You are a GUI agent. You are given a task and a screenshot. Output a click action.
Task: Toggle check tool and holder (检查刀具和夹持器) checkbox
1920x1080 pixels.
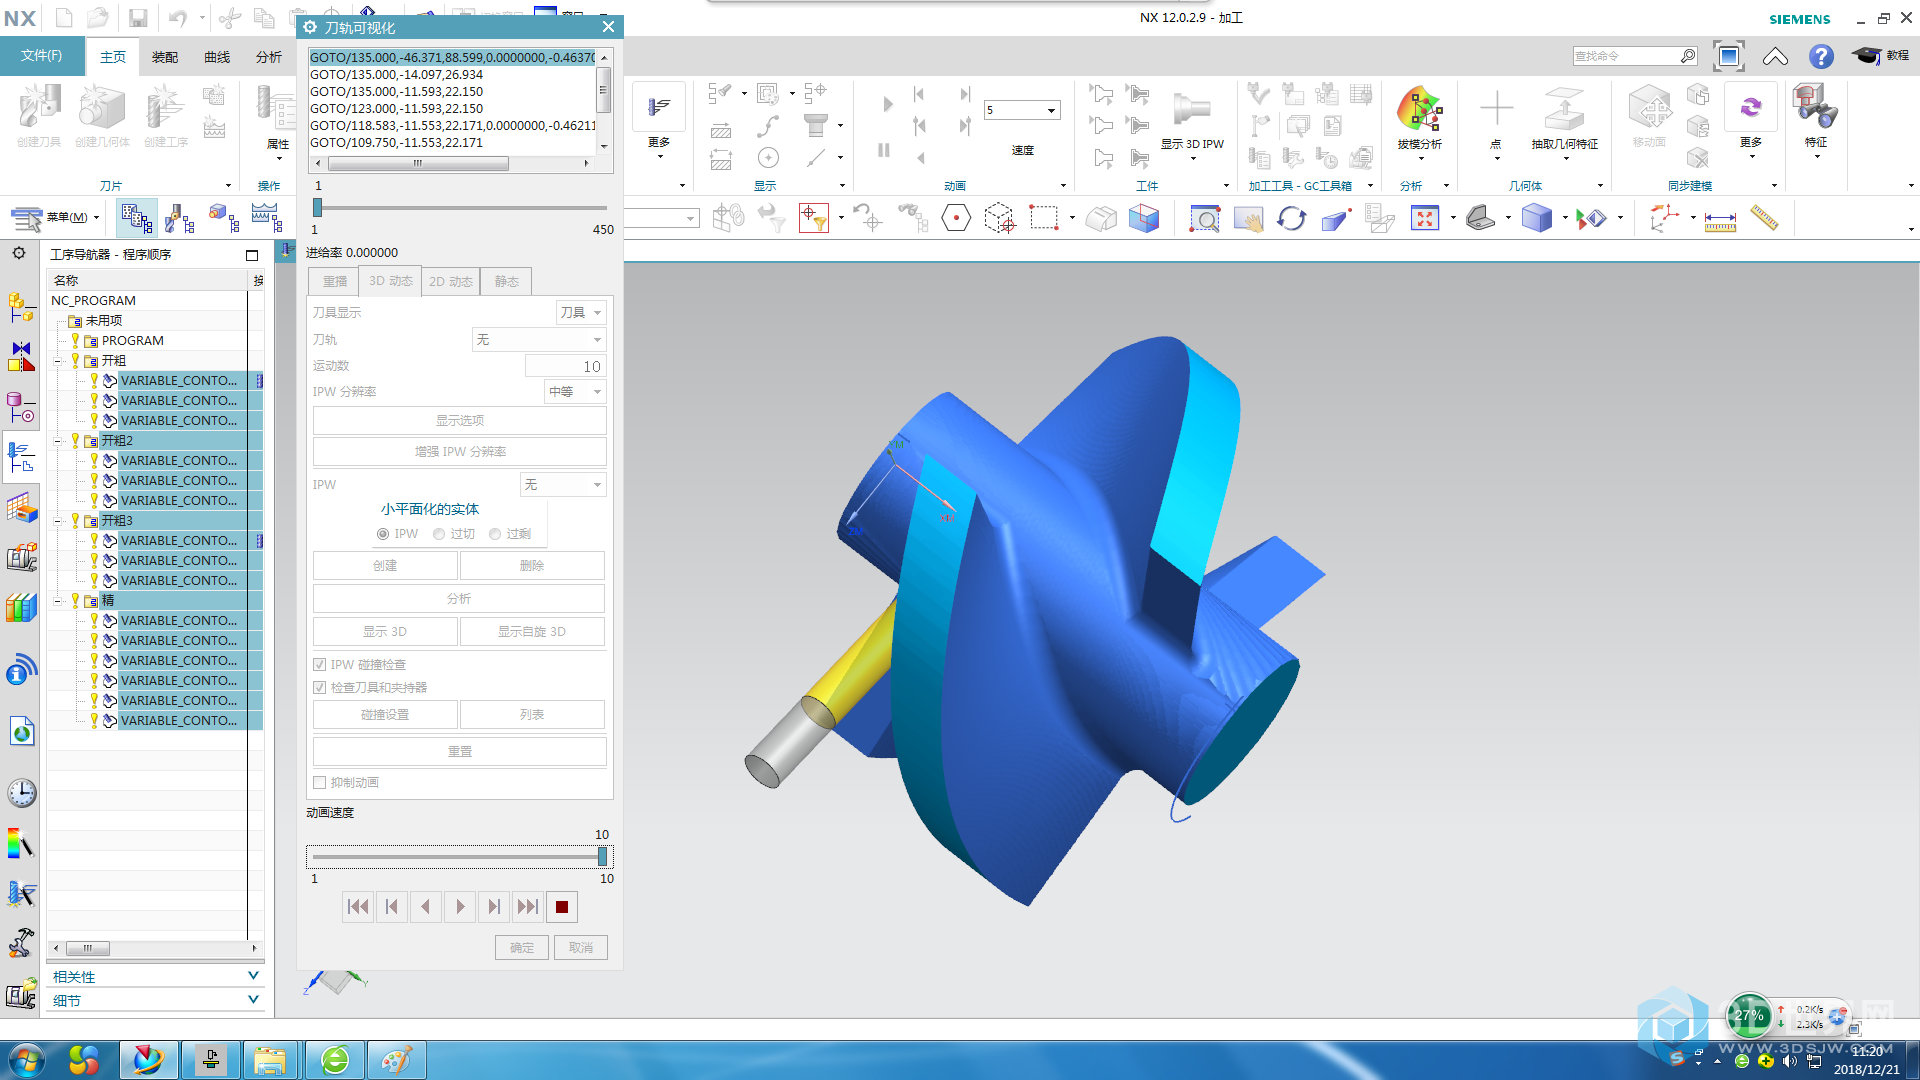tap(319, 687)
